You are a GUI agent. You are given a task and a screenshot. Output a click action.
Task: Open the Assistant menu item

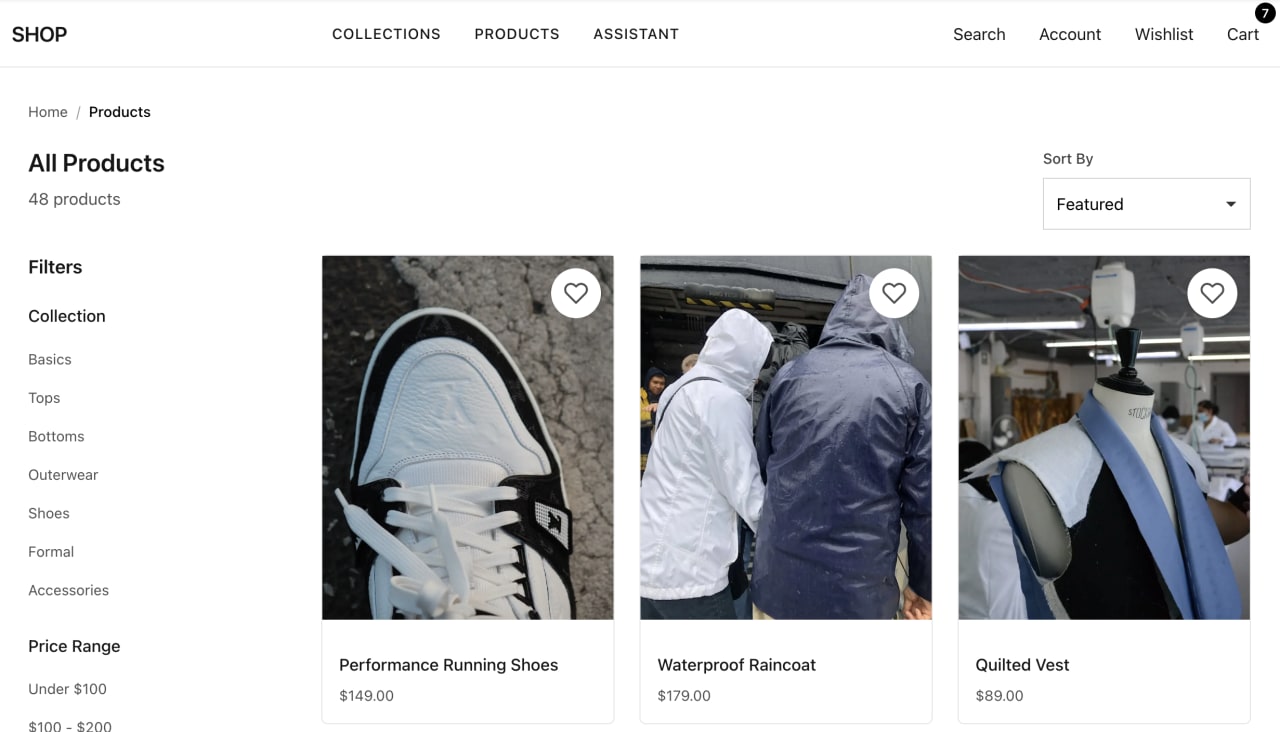tap(636, 34)
